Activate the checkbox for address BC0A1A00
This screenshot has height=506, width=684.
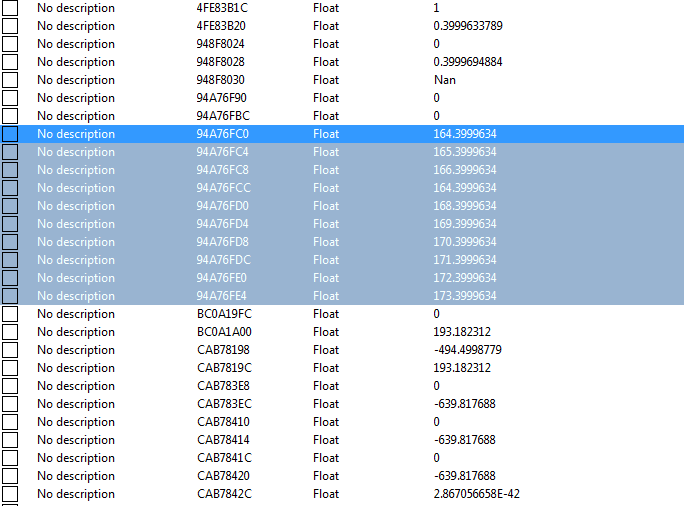(x=10, y=332)
